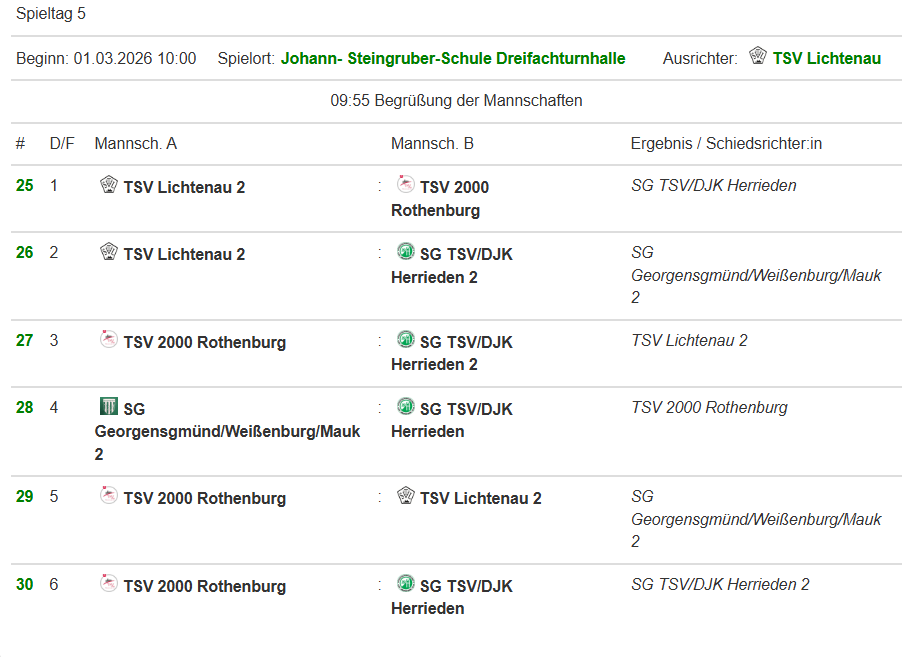The image size is (907, 657).
Task: Click TSV 2000 Rothenburg logo in match 25
Action: point(406,185)
